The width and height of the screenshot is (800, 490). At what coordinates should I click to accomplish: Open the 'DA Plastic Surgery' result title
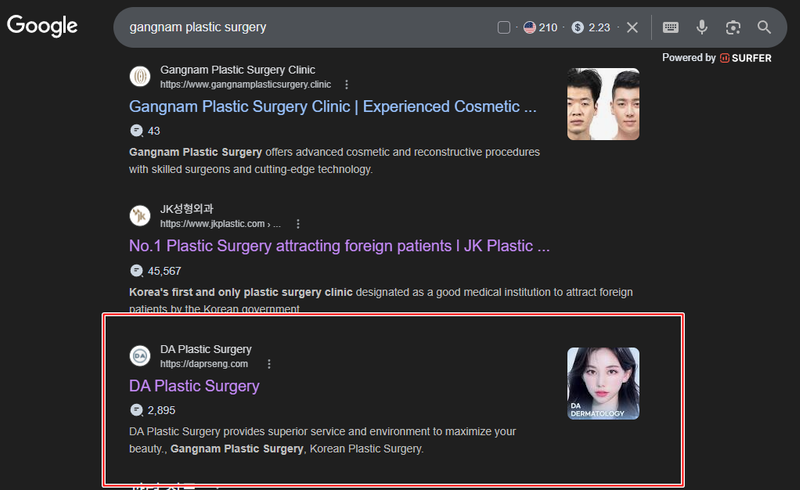pyautogui.click(x=194, y=386)
